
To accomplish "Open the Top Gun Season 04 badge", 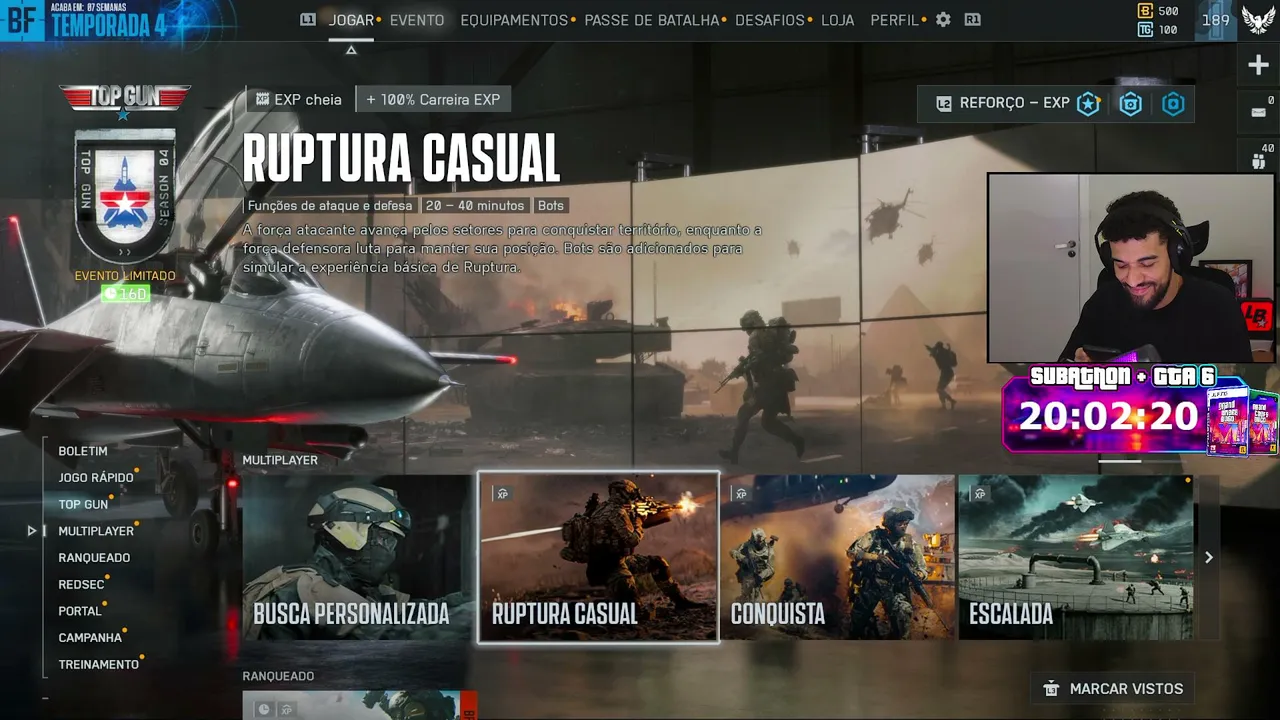I will (x=125, y=197).
